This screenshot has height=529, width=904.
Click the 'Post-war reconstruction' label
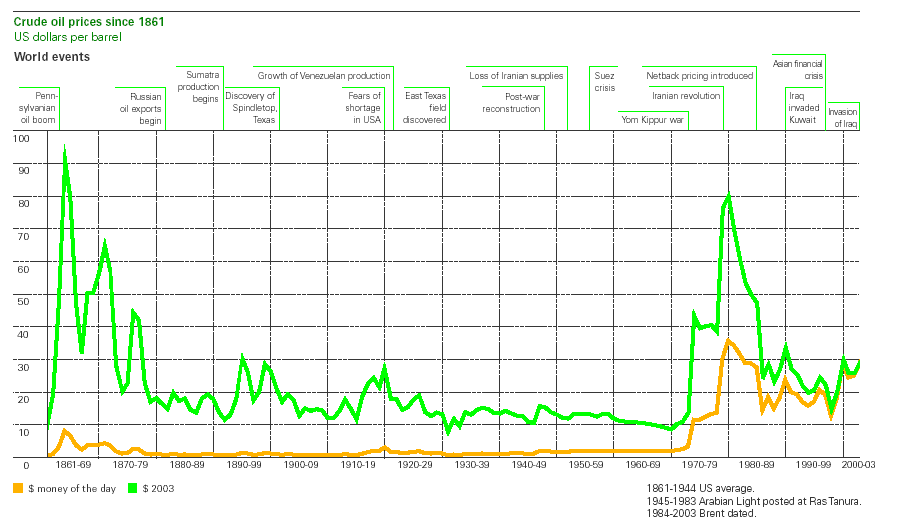coord(511,103)
